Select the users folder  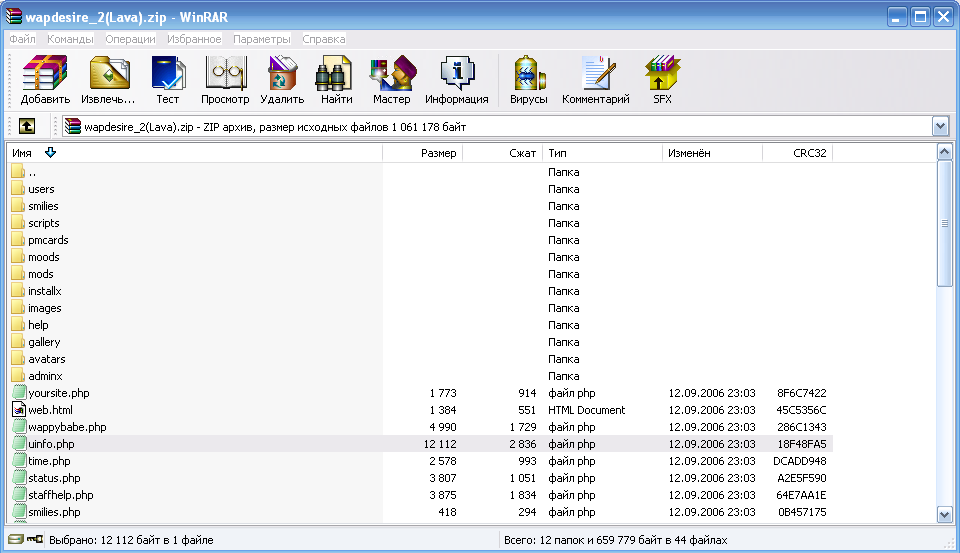(41, 189)
